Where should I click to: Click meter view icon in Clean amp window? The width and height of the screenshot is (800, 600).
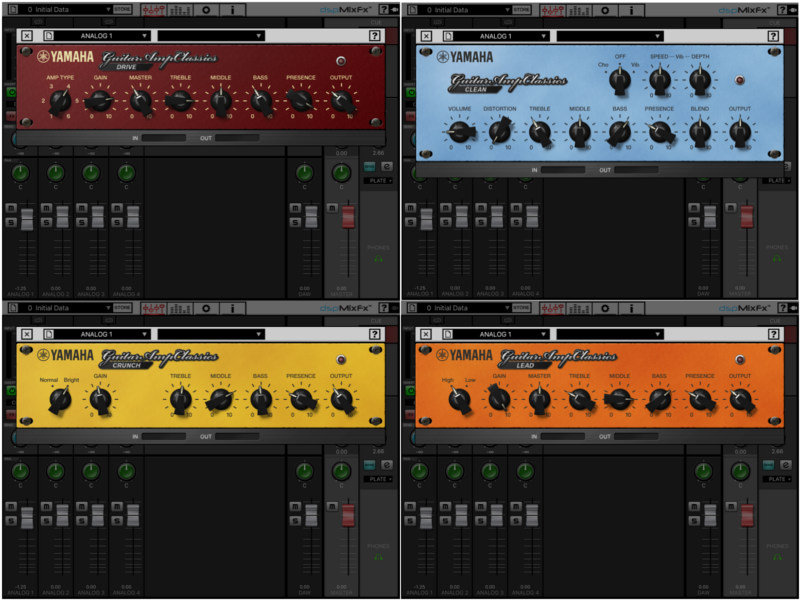pos(579,10)
